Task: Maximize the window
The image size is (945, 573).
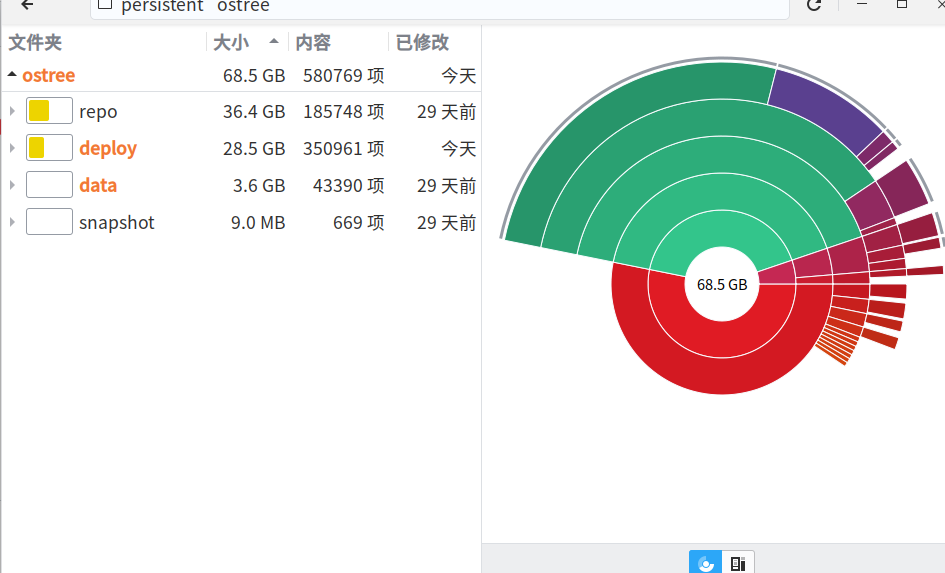Action: (x=902, y=4)
